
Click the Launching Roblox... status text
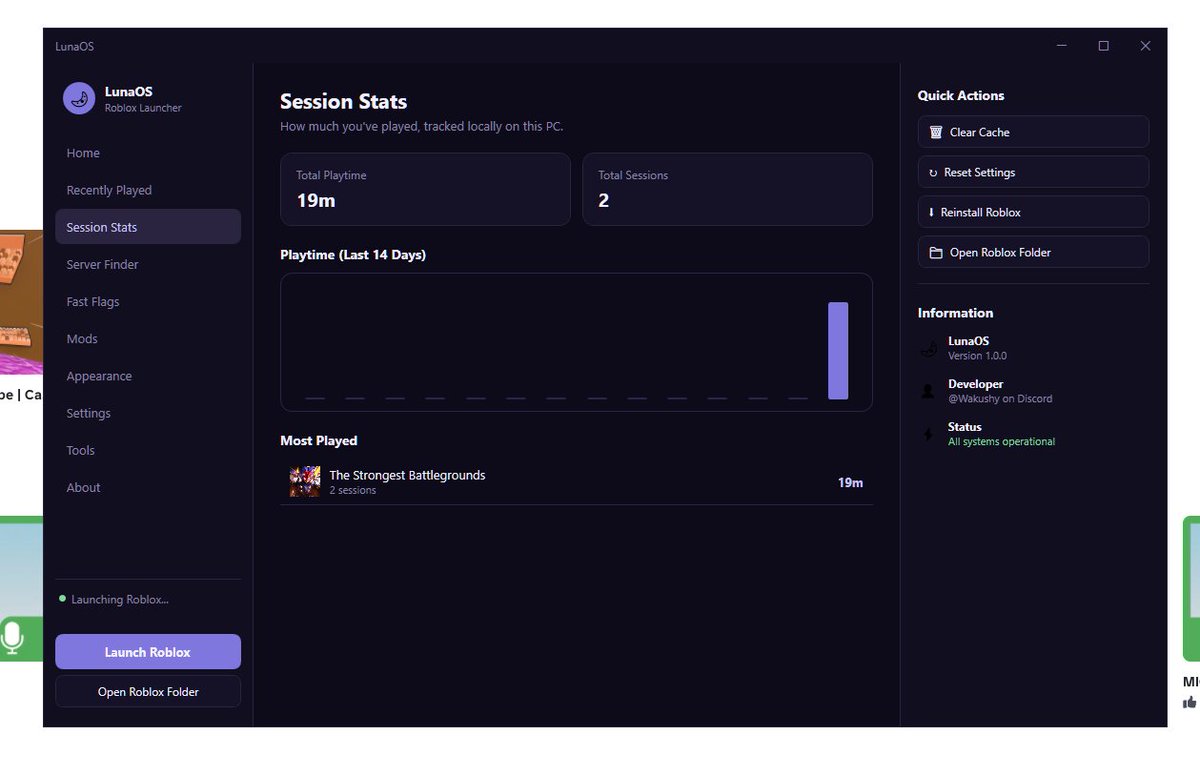click(x=120, y=600)
